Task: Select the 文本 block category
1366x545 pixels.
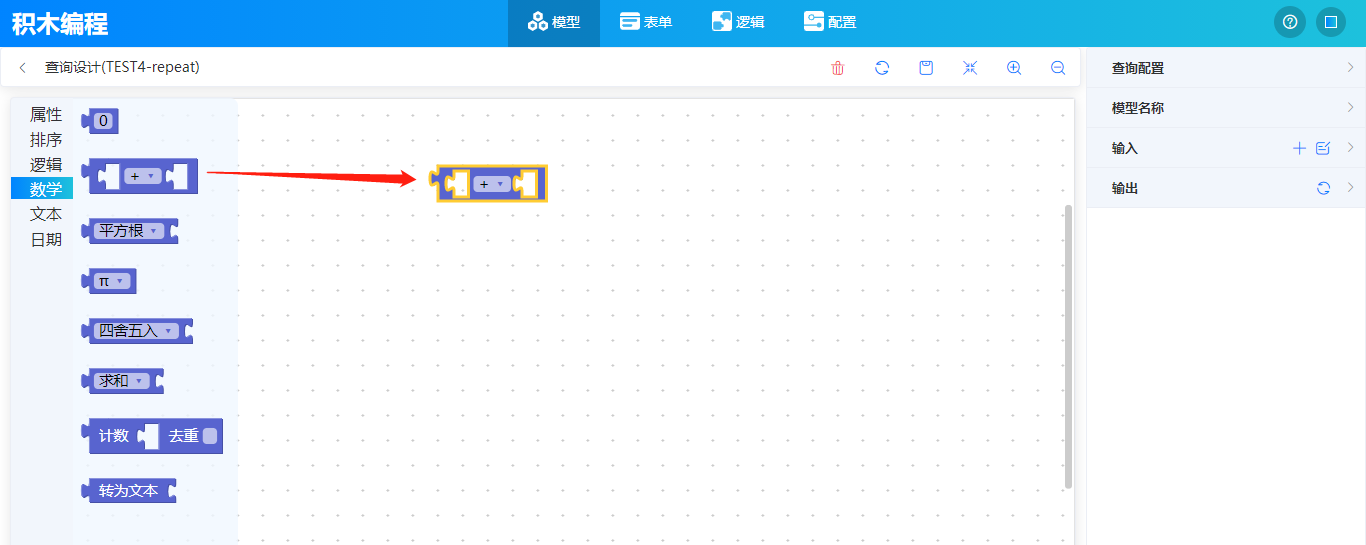Action: pos(46,214)
